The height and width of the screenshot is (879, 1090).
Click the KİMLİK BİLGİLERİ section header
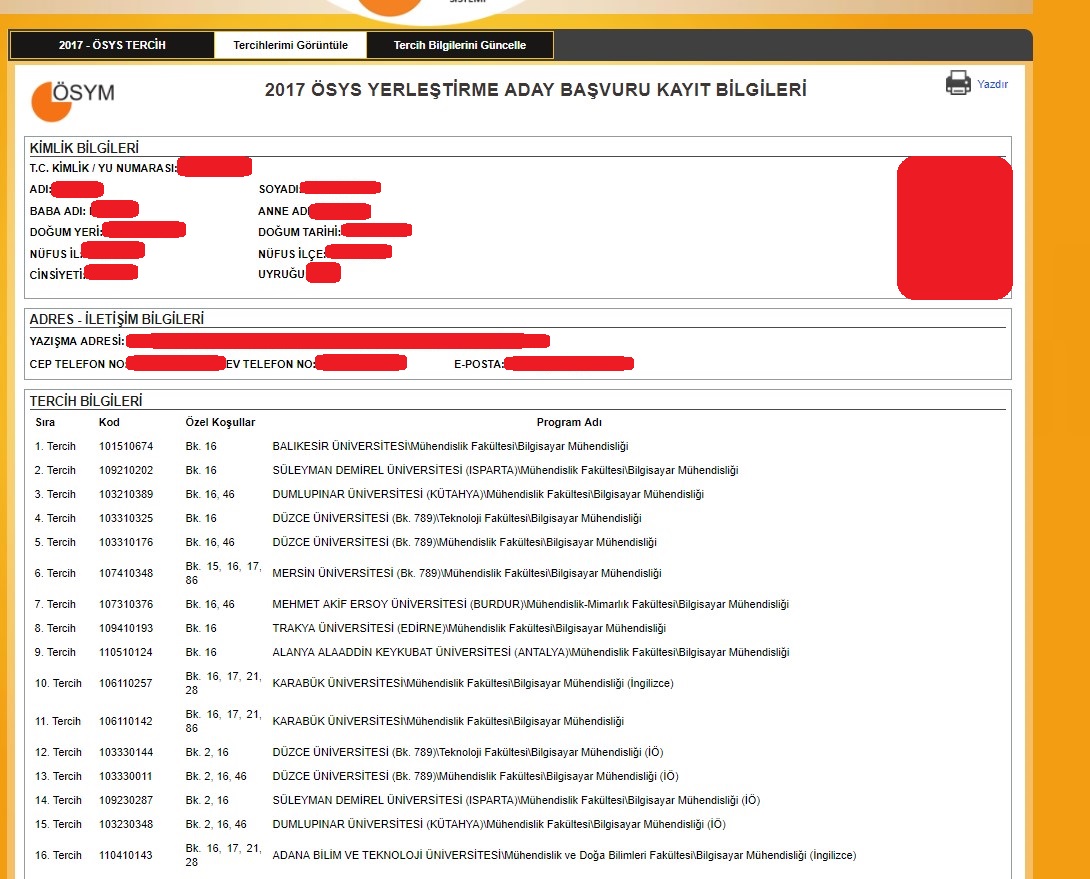click(x=84, y=149)
